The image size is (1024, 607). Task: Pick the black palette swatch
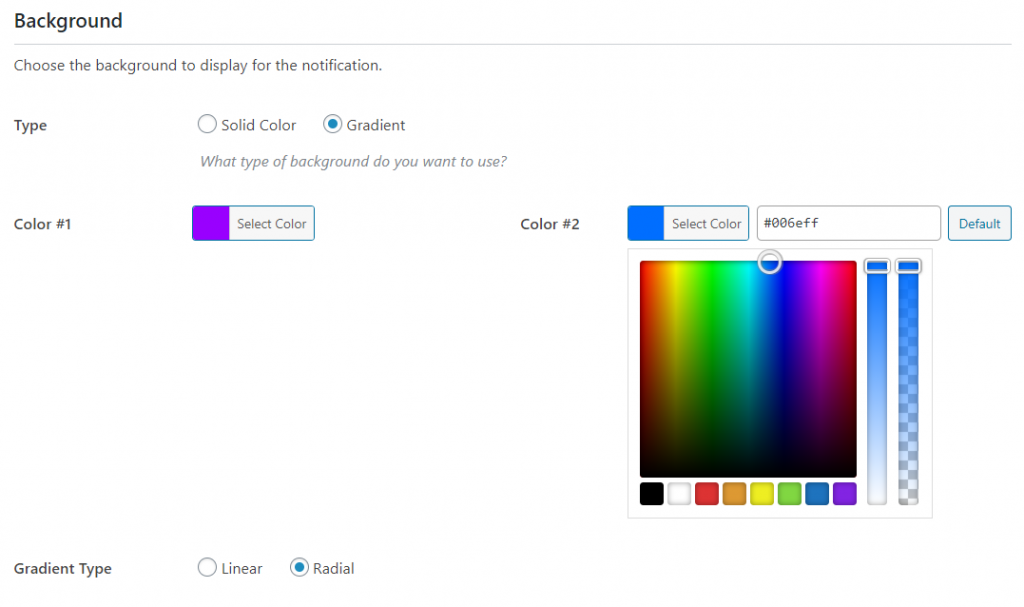[x=651, y=493]
